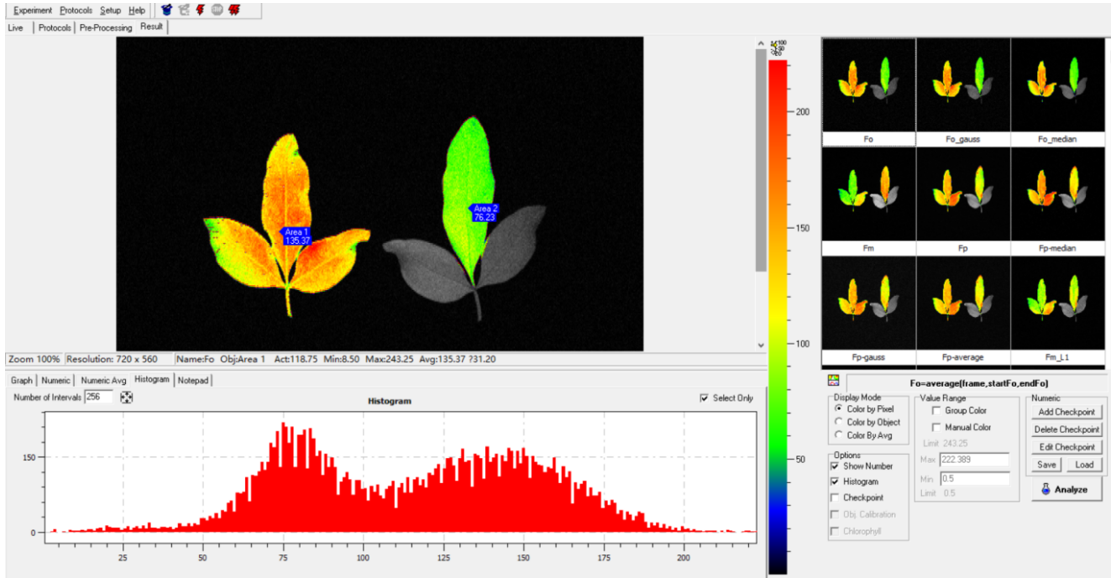Click the single red lightning bolt icon
The height and width of the screenshot is (582, 1117).
pos(200,10)
